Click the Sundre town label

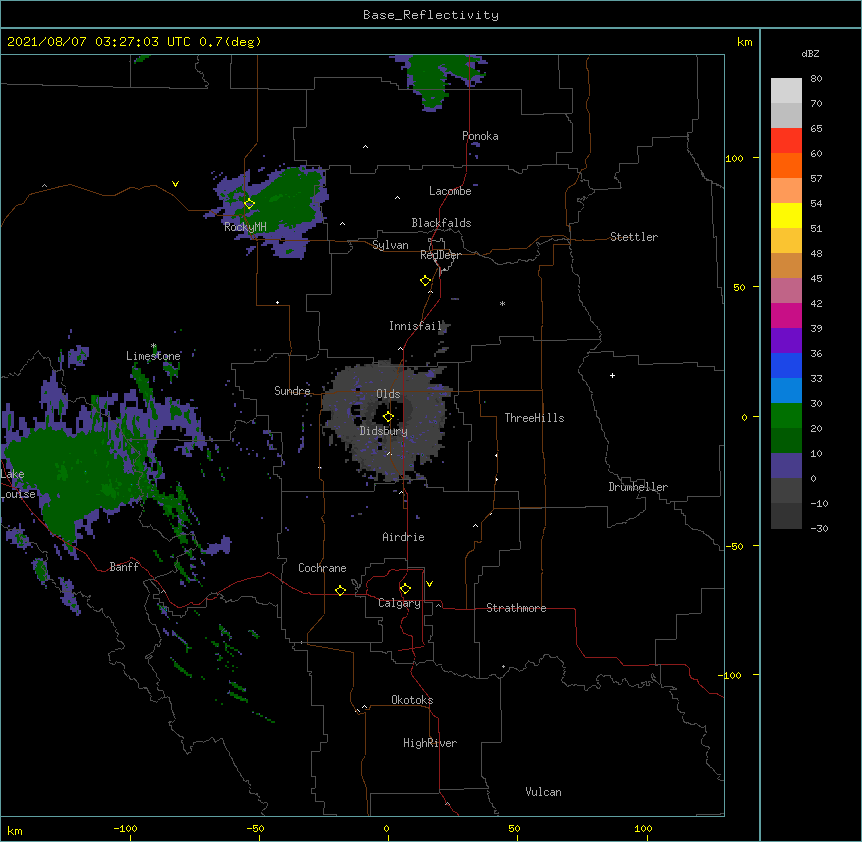[292, 391]
